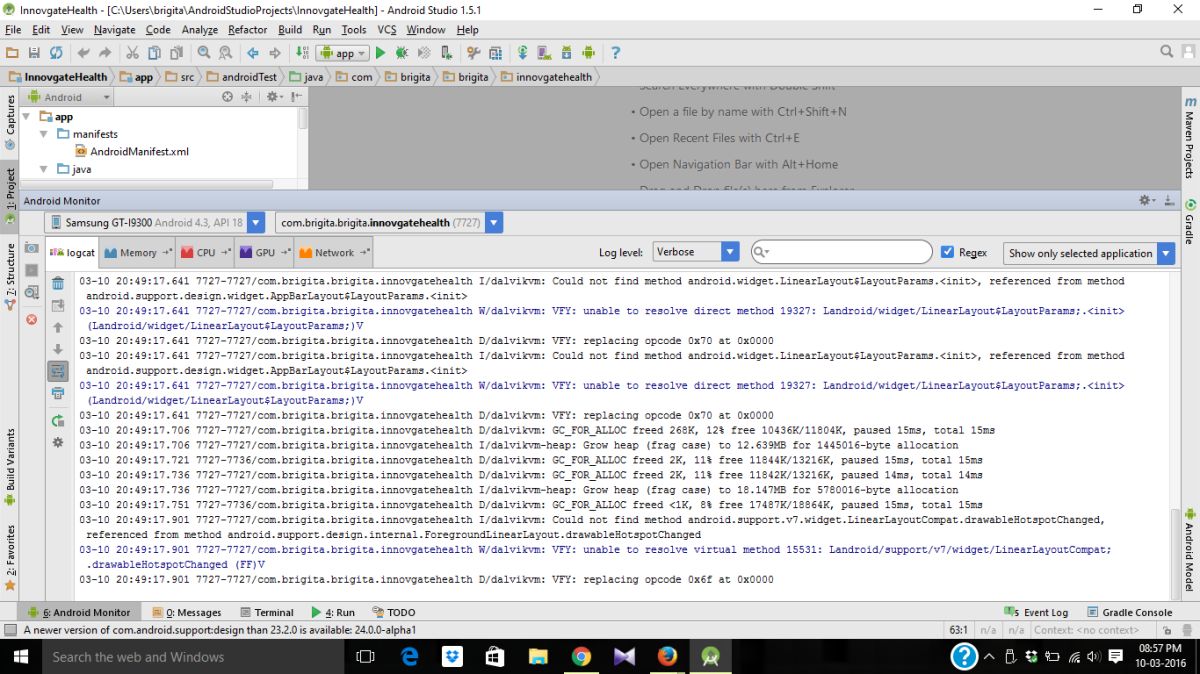Toggle the Gradle side tool window

(1190, 222)
